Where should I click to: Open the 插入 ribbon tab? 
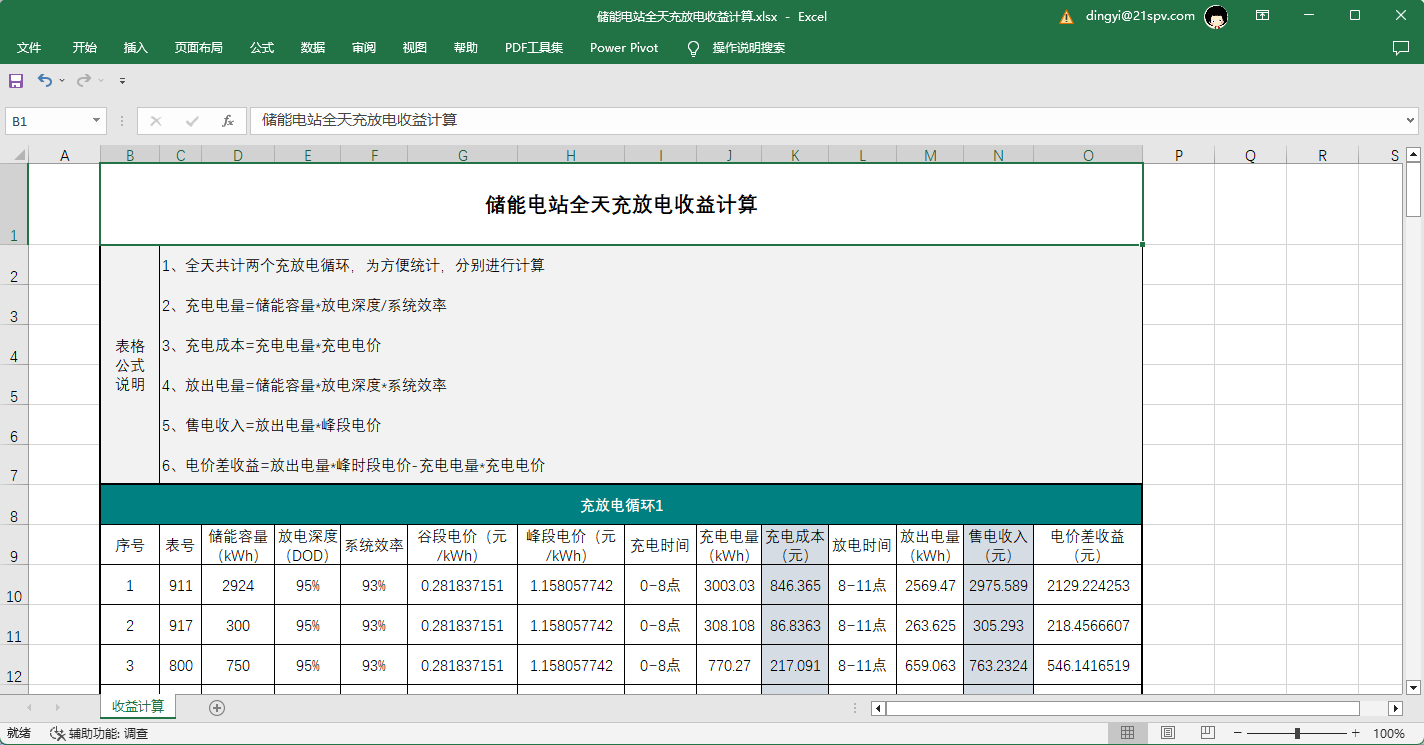pyautogui.click(x=136, y=47)
